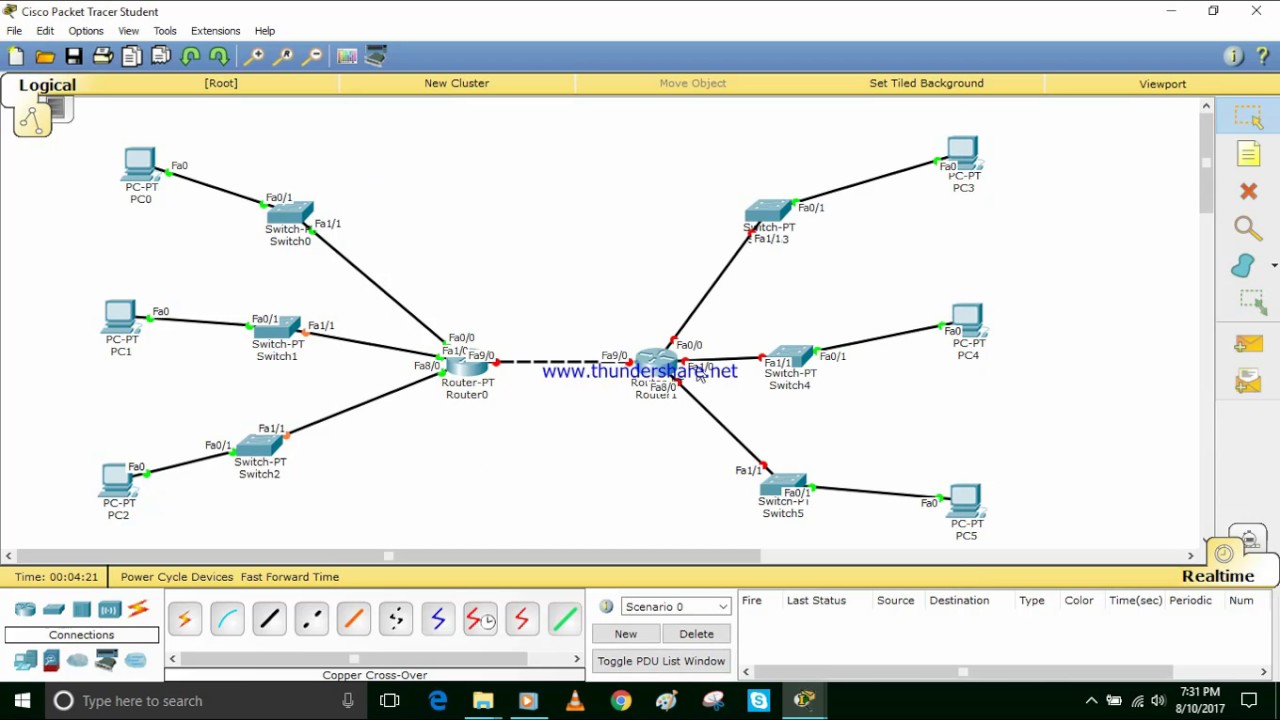This screenshot has width=1280, height=720.
Task: Click Set Tiled Background
Action: pyautogui.click(x=927, y=83)
